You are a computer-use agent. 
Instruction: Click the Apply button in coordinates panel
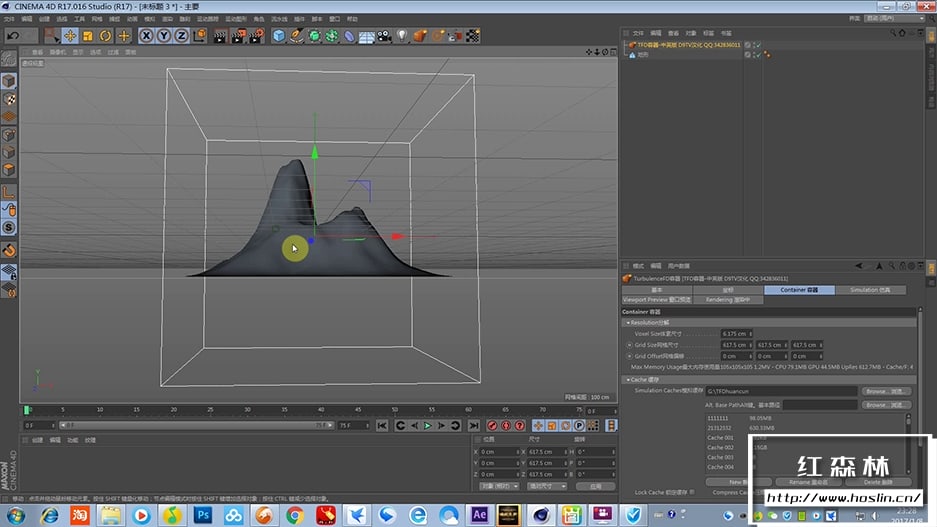596,486
